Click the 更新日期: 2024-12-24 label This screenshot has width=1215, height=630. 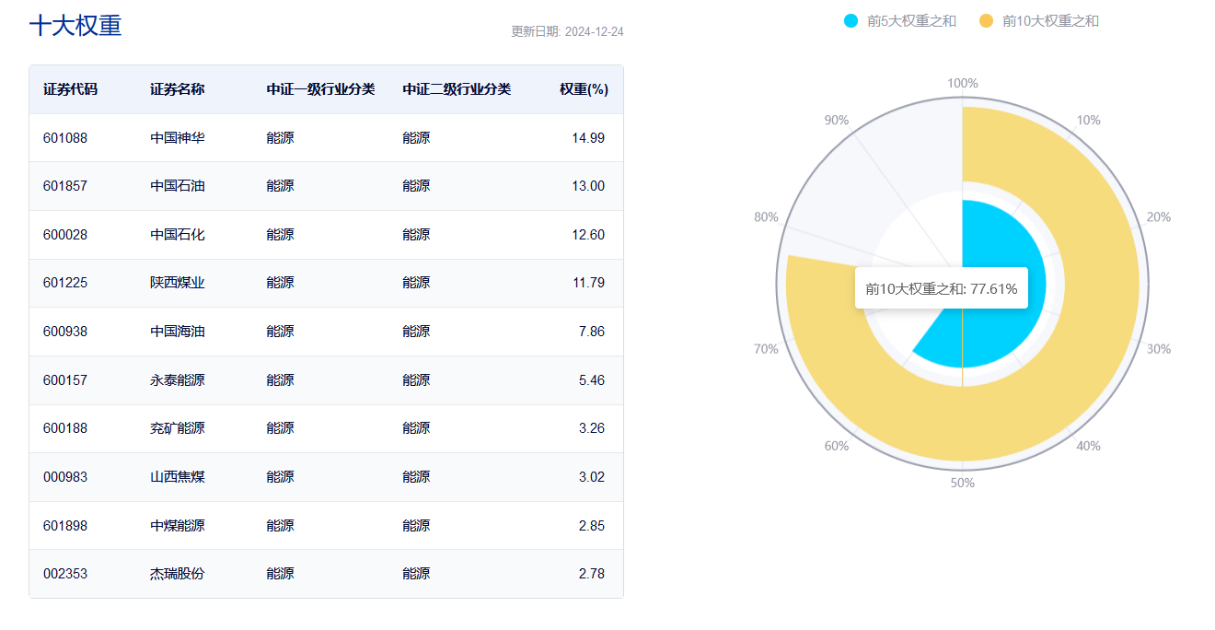pos(568,31)
